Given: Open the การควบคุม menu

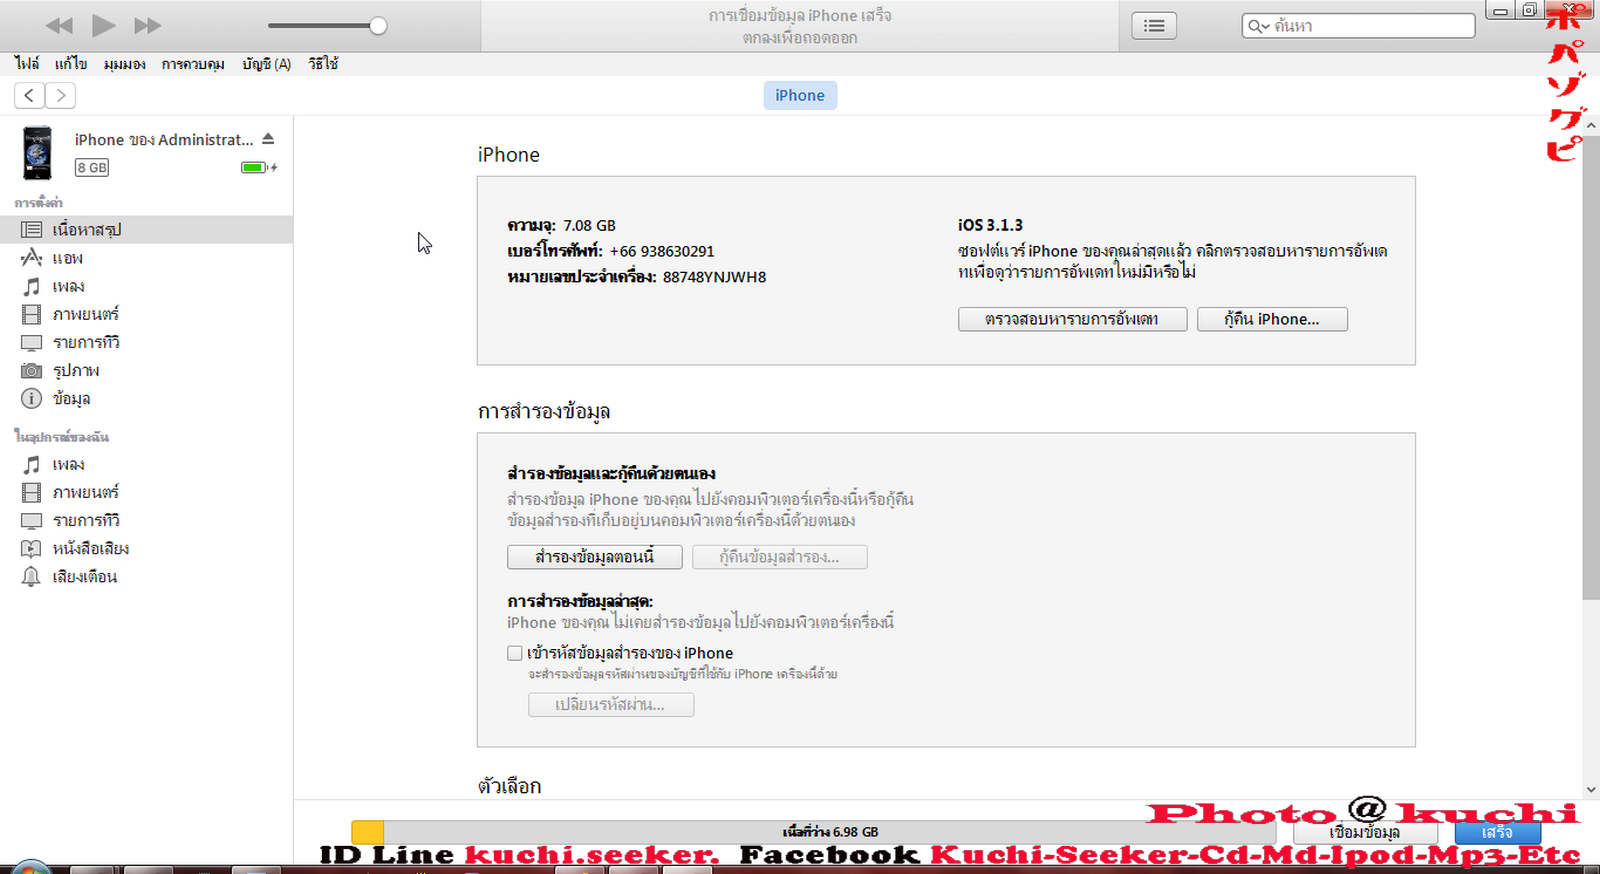Looking at the screenshot, I should [193, 64].
